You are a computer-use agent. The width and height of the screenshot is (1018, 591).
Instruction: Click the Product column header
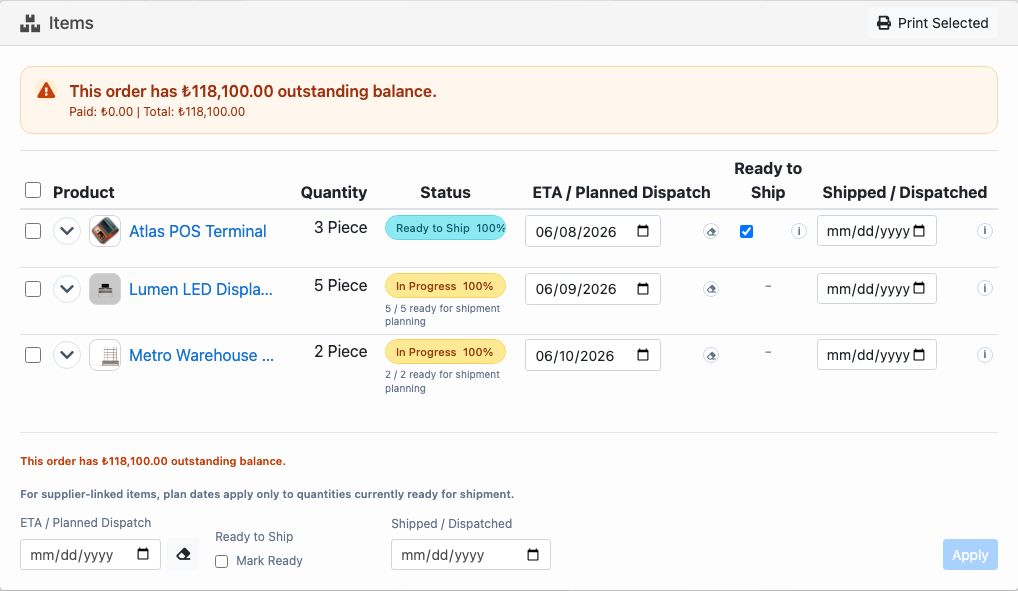click(x=84, y=192)
